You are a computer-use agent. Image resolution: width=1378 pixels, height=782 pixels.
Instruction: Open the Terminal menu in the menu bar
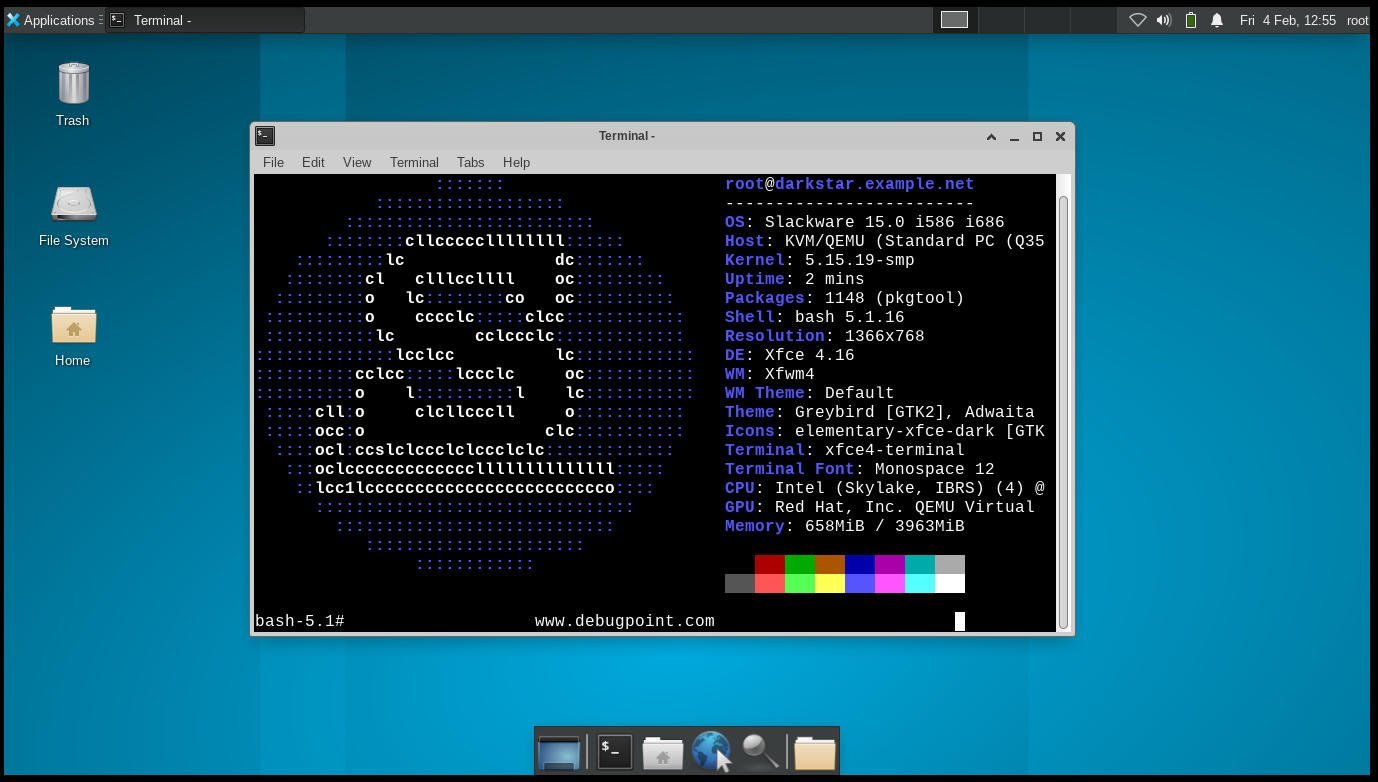tap(413, 162)
